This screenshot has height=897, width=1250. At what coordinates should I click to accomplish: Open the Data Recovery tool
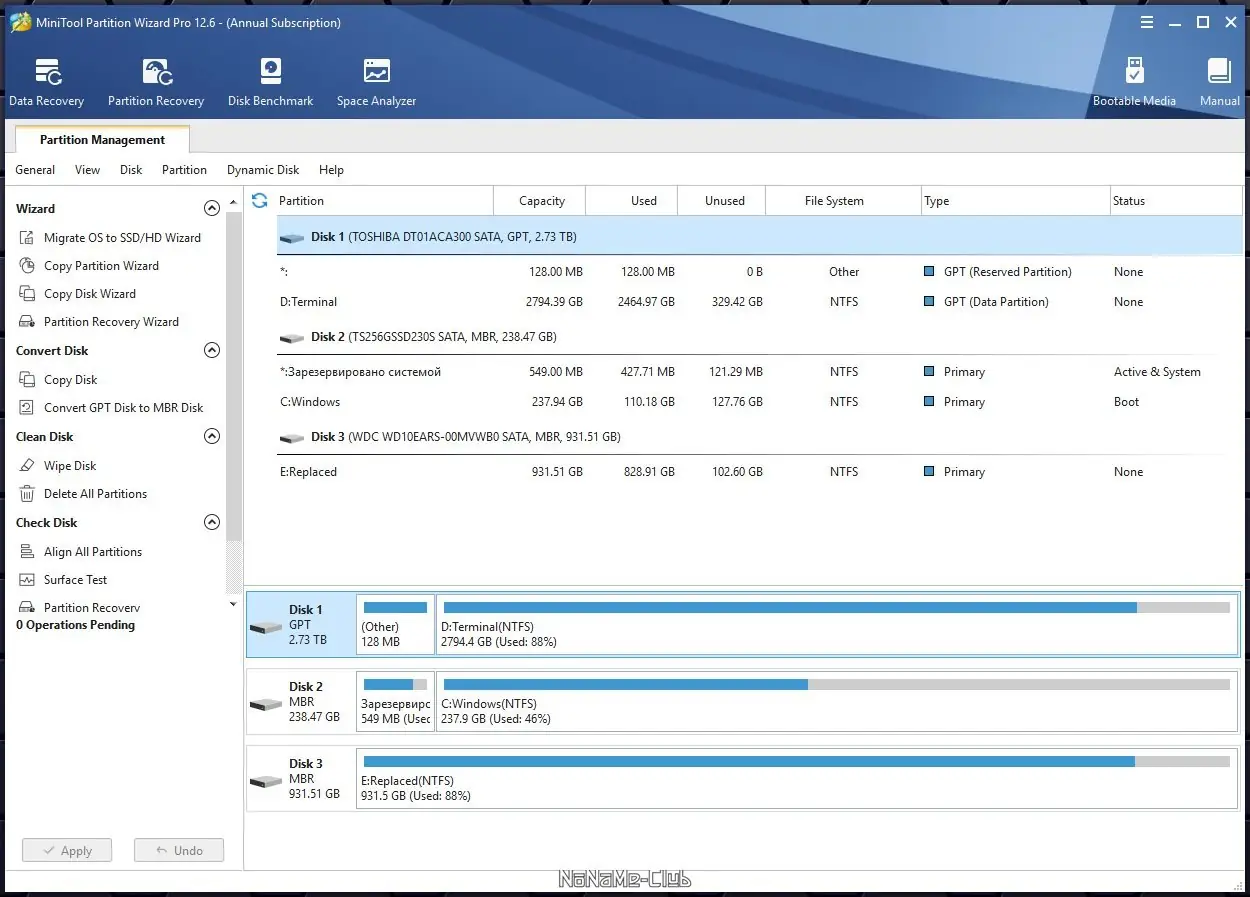(x=47, y=82)
